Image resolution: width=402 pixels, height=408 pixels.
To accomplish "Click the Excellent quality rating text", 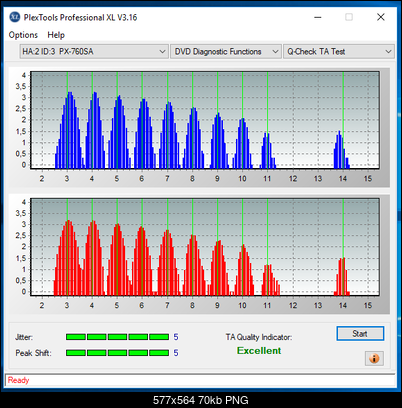I will pos(259,351).
